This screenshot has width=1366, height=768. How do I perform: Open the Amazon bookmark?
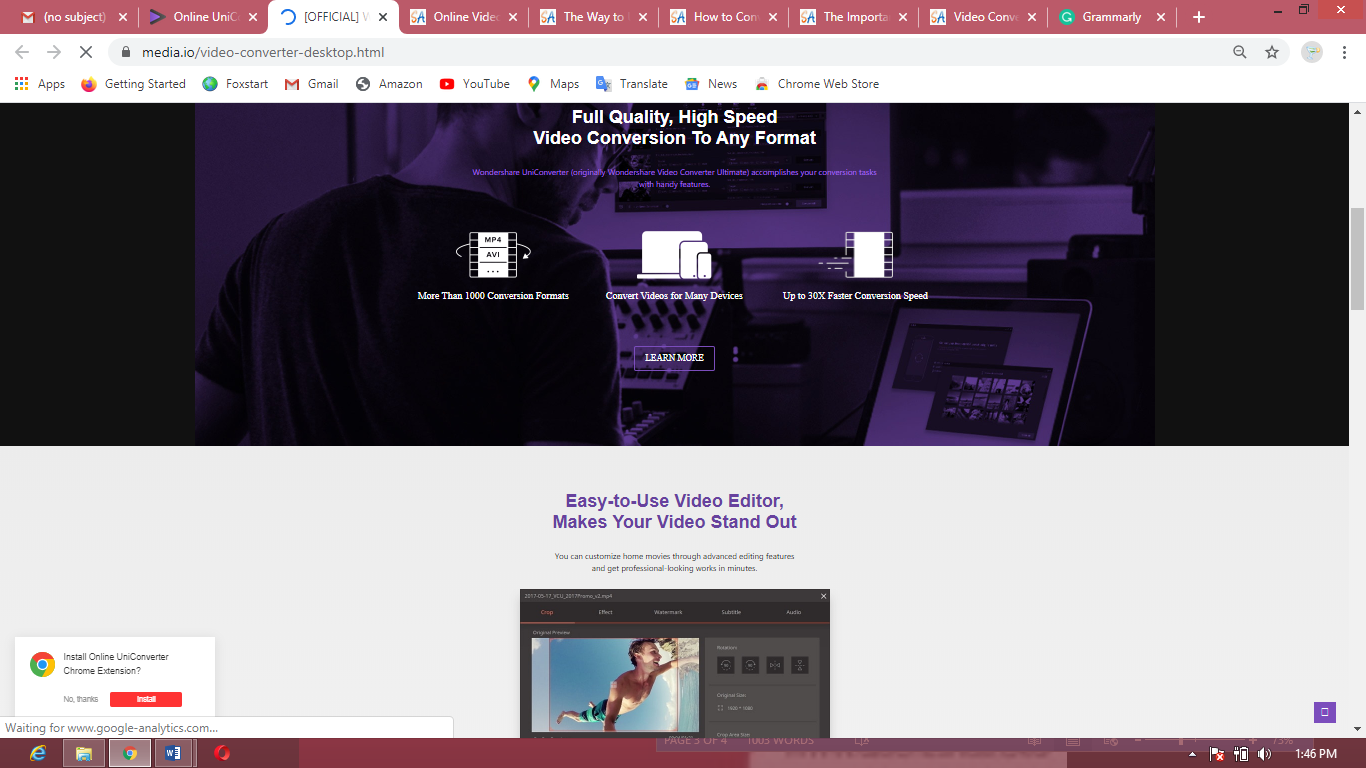[389, 84]
